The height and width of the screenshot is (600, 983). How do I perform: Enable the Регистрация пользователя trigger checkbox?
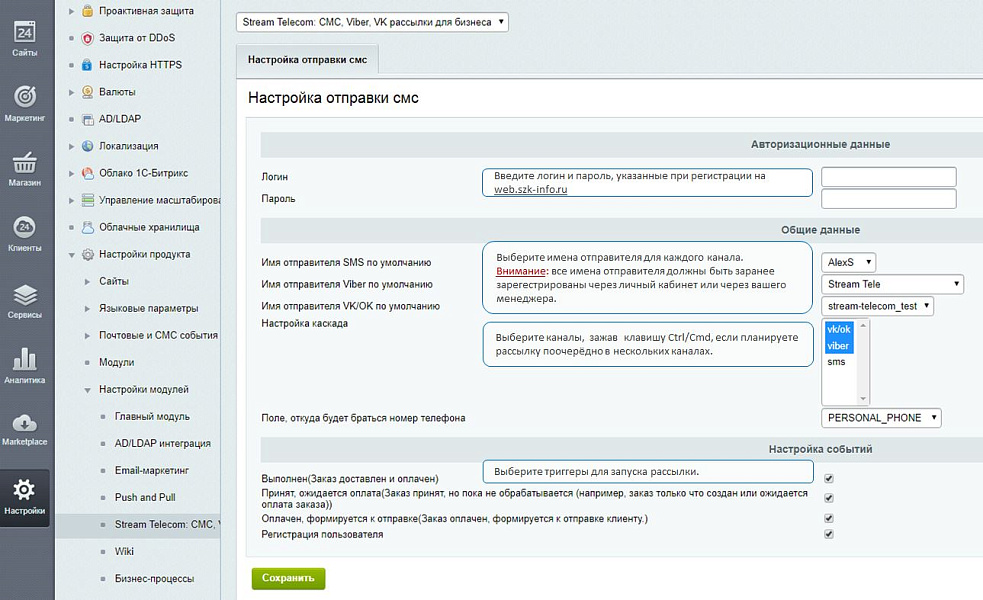tap(827, 534)
